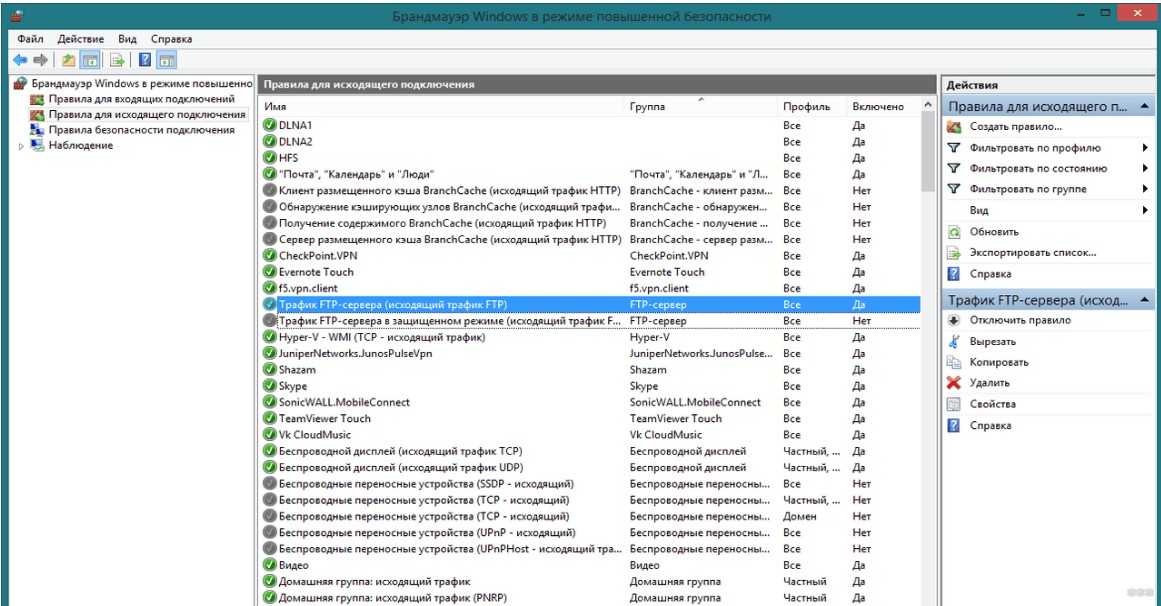This screenshot has height=606, width=1161.
Task: Click the Обновить refresh icon
Action: (x=954, y=232)
